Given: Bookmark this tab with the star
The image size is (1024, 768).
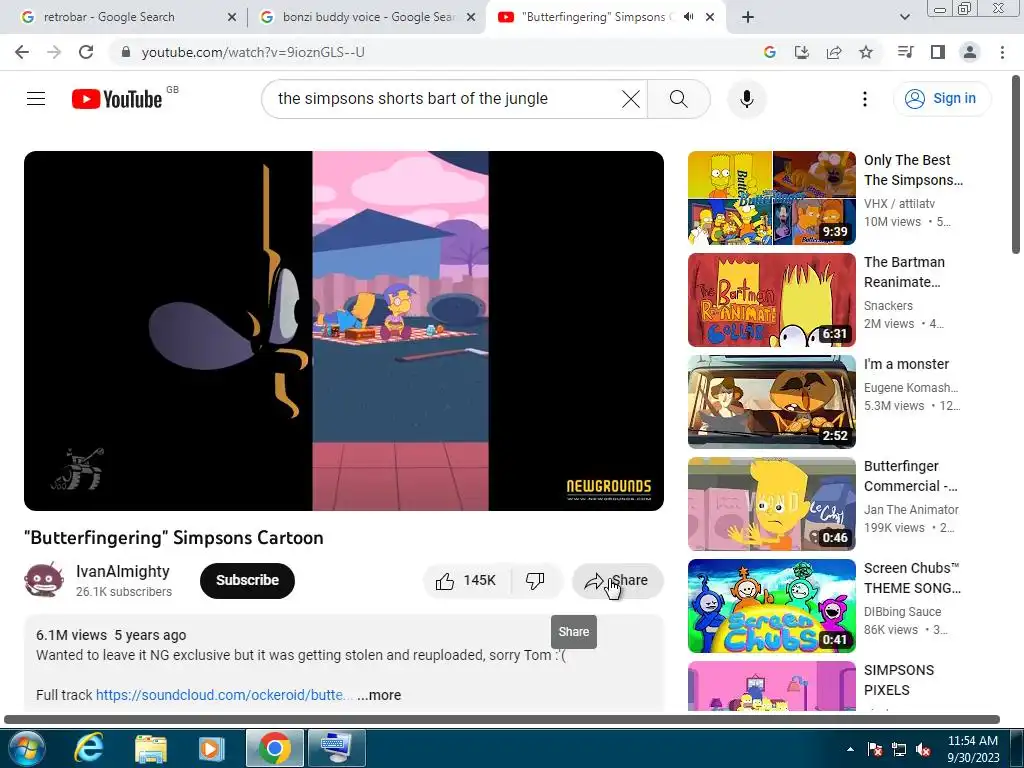Looking at the screenshot, I should coord(866,52).
